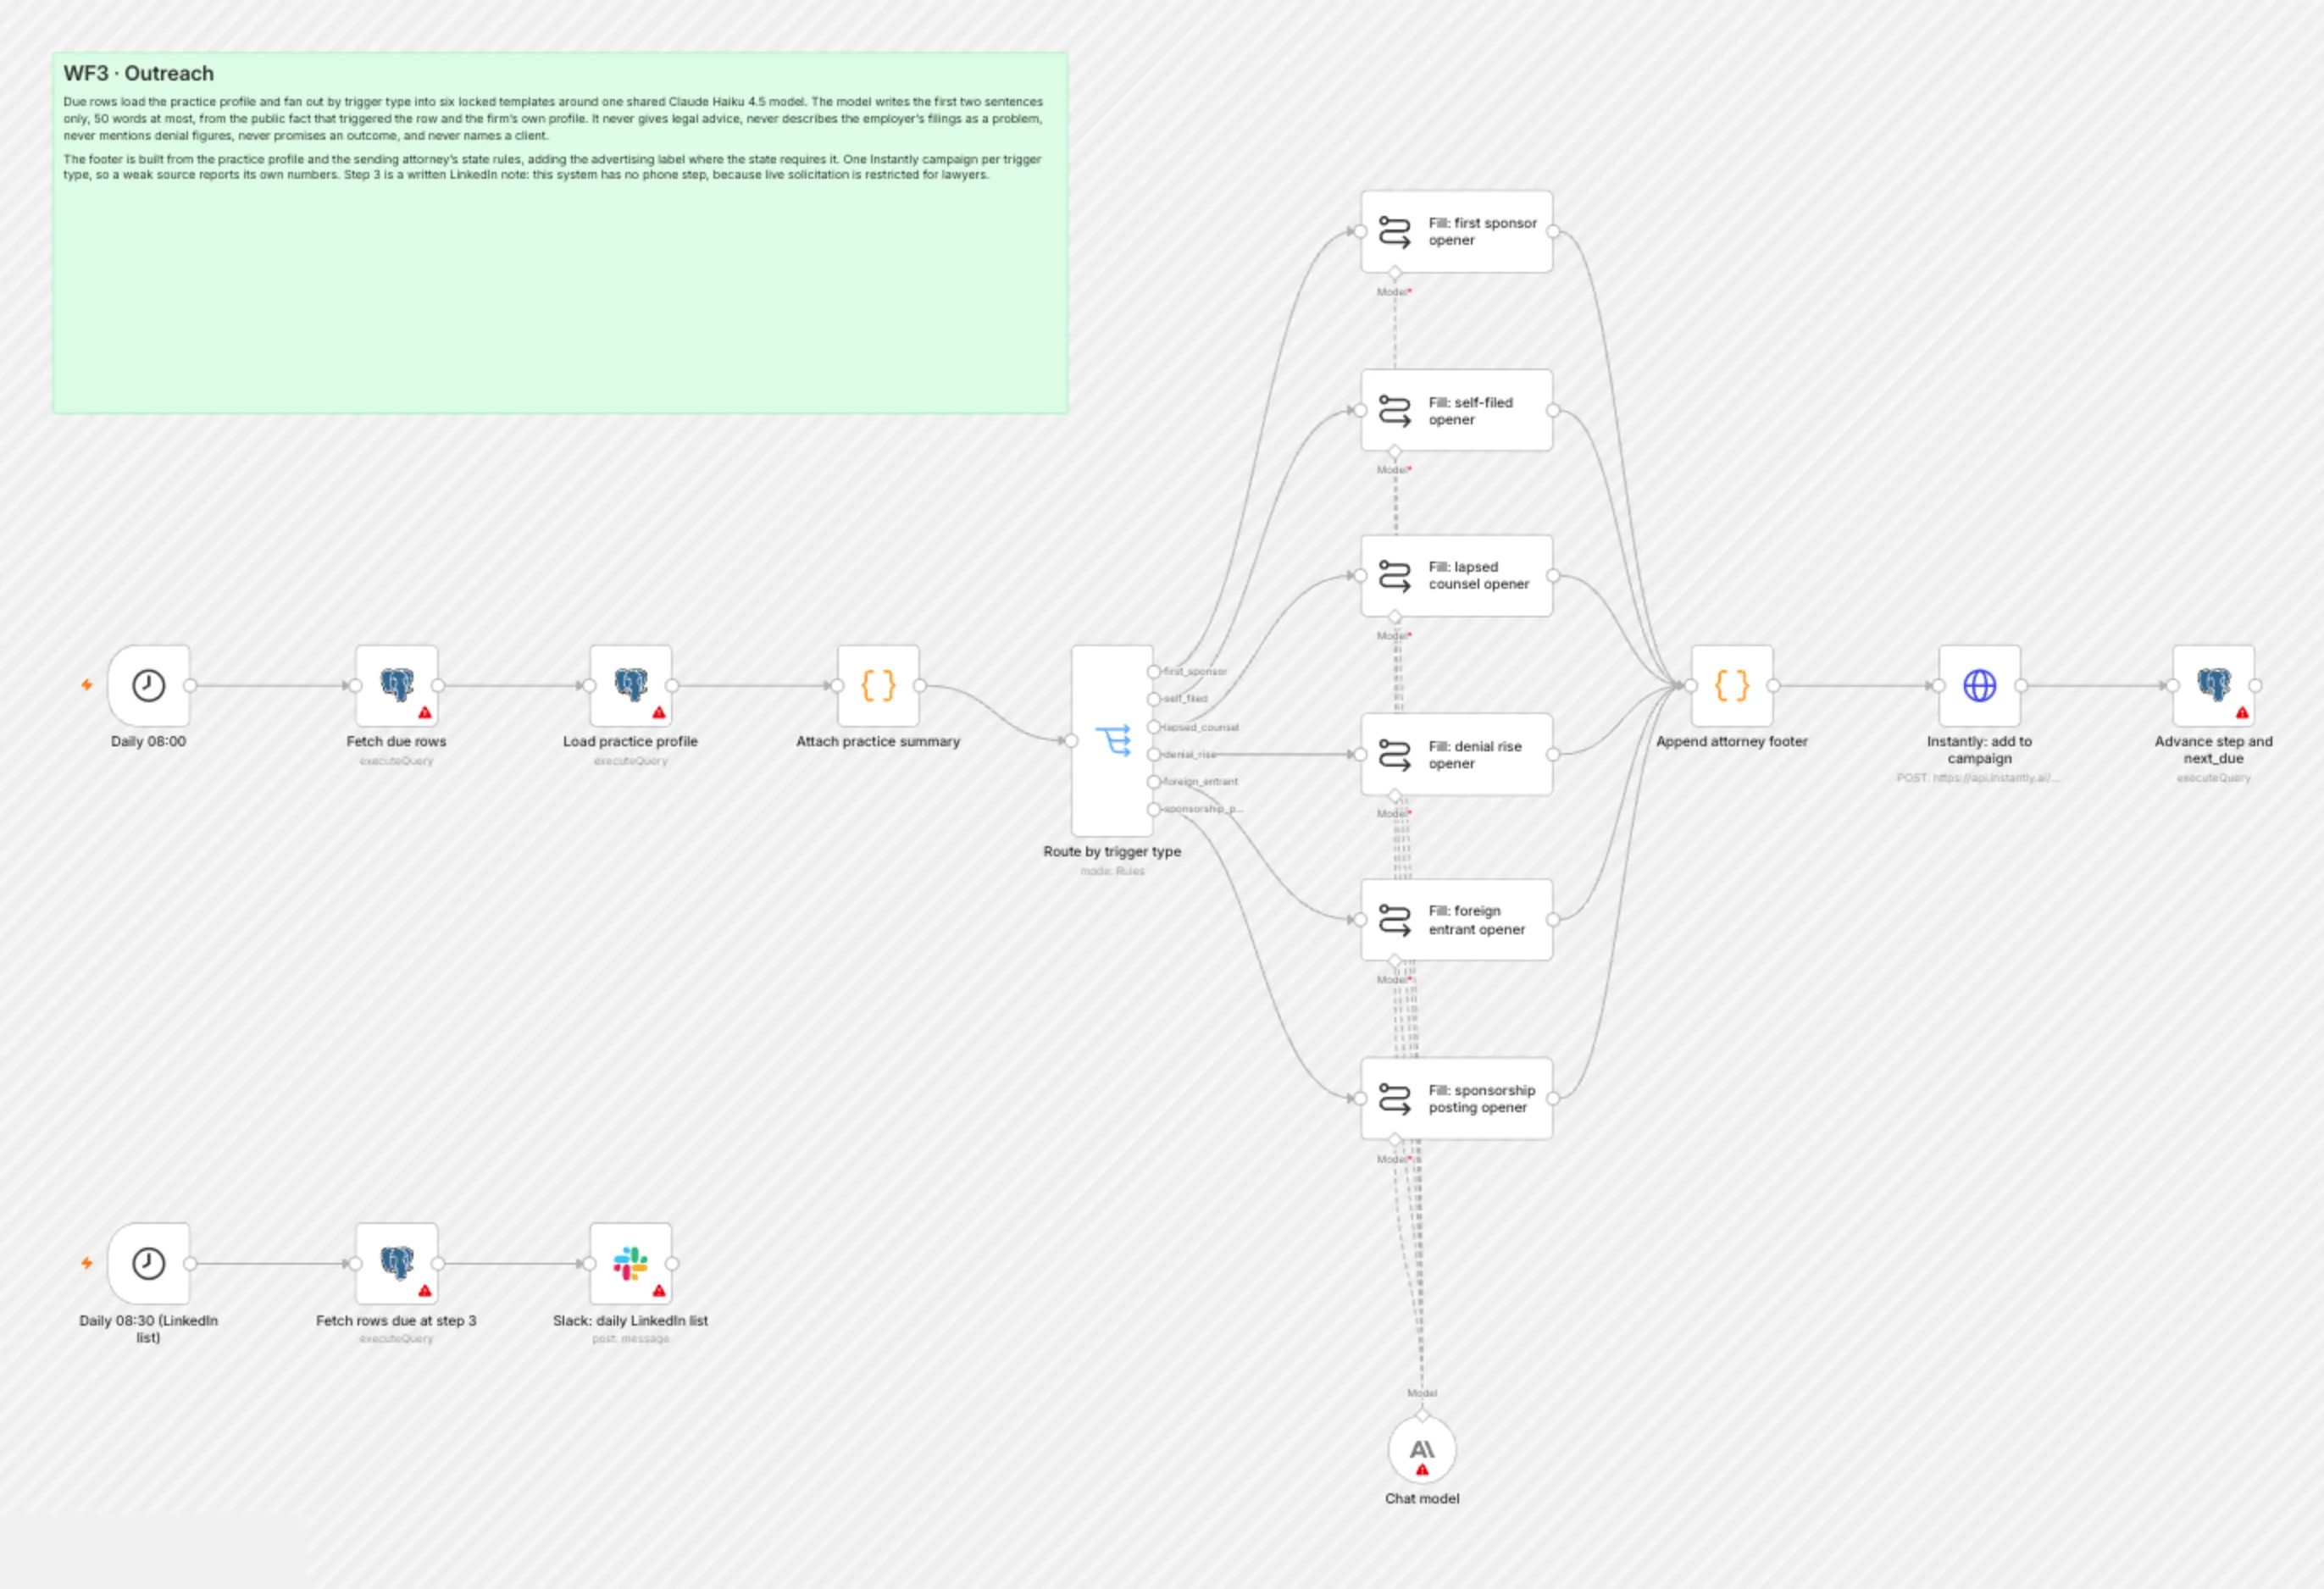This screenshot has width=2324, height=1589.
Task: Select the Fill: foreign entrant opener node
Action: click(x=1456, y=920)
